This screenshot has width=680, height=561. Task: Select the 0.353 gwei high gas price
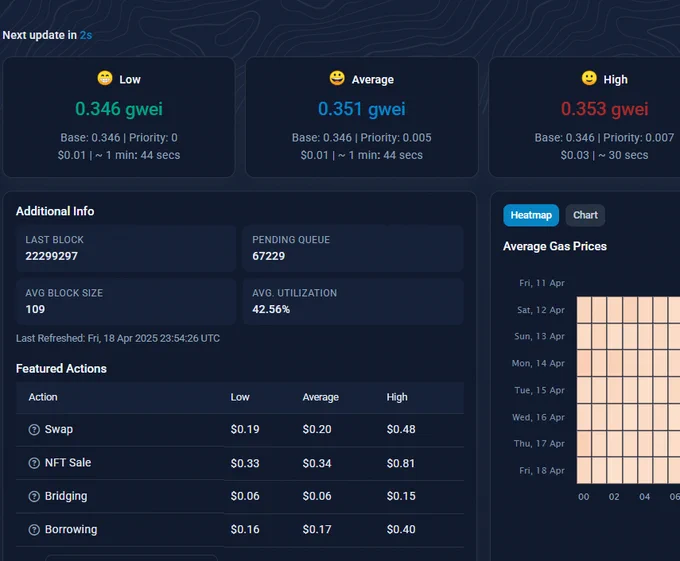[605, 109]
